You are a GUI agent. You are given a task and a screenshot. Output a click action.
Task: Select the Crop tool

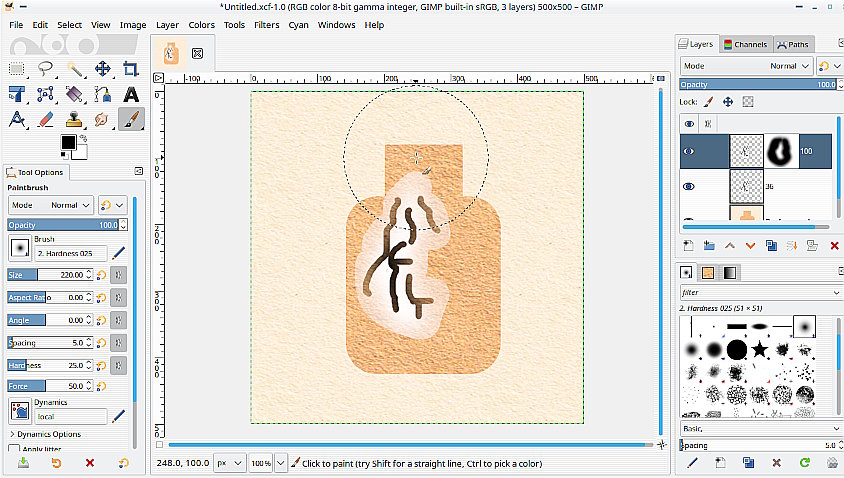131,69
